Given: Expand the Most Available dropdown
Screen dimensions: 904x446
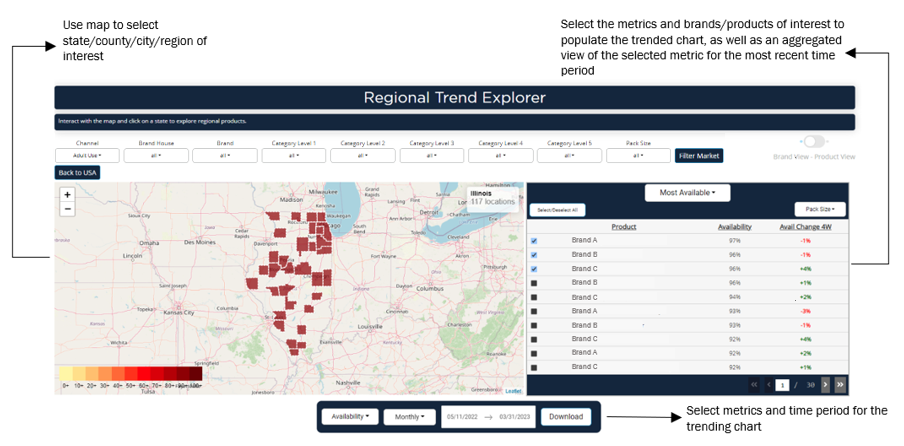Looking at the screenshot, I should click(687, 192).
